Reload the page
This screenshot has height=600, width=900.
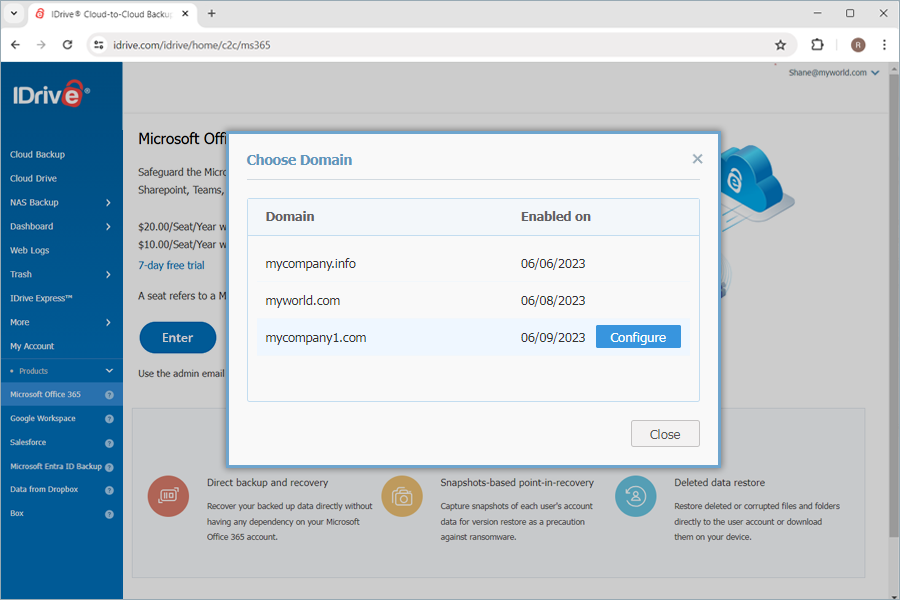point(67,45)
